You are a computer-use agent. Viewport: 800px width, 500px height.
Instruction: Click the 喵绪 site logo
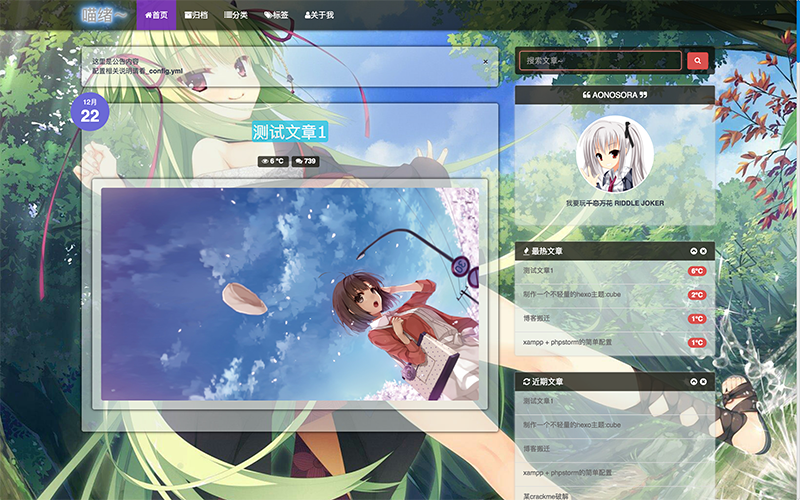[x=103, y=15]
